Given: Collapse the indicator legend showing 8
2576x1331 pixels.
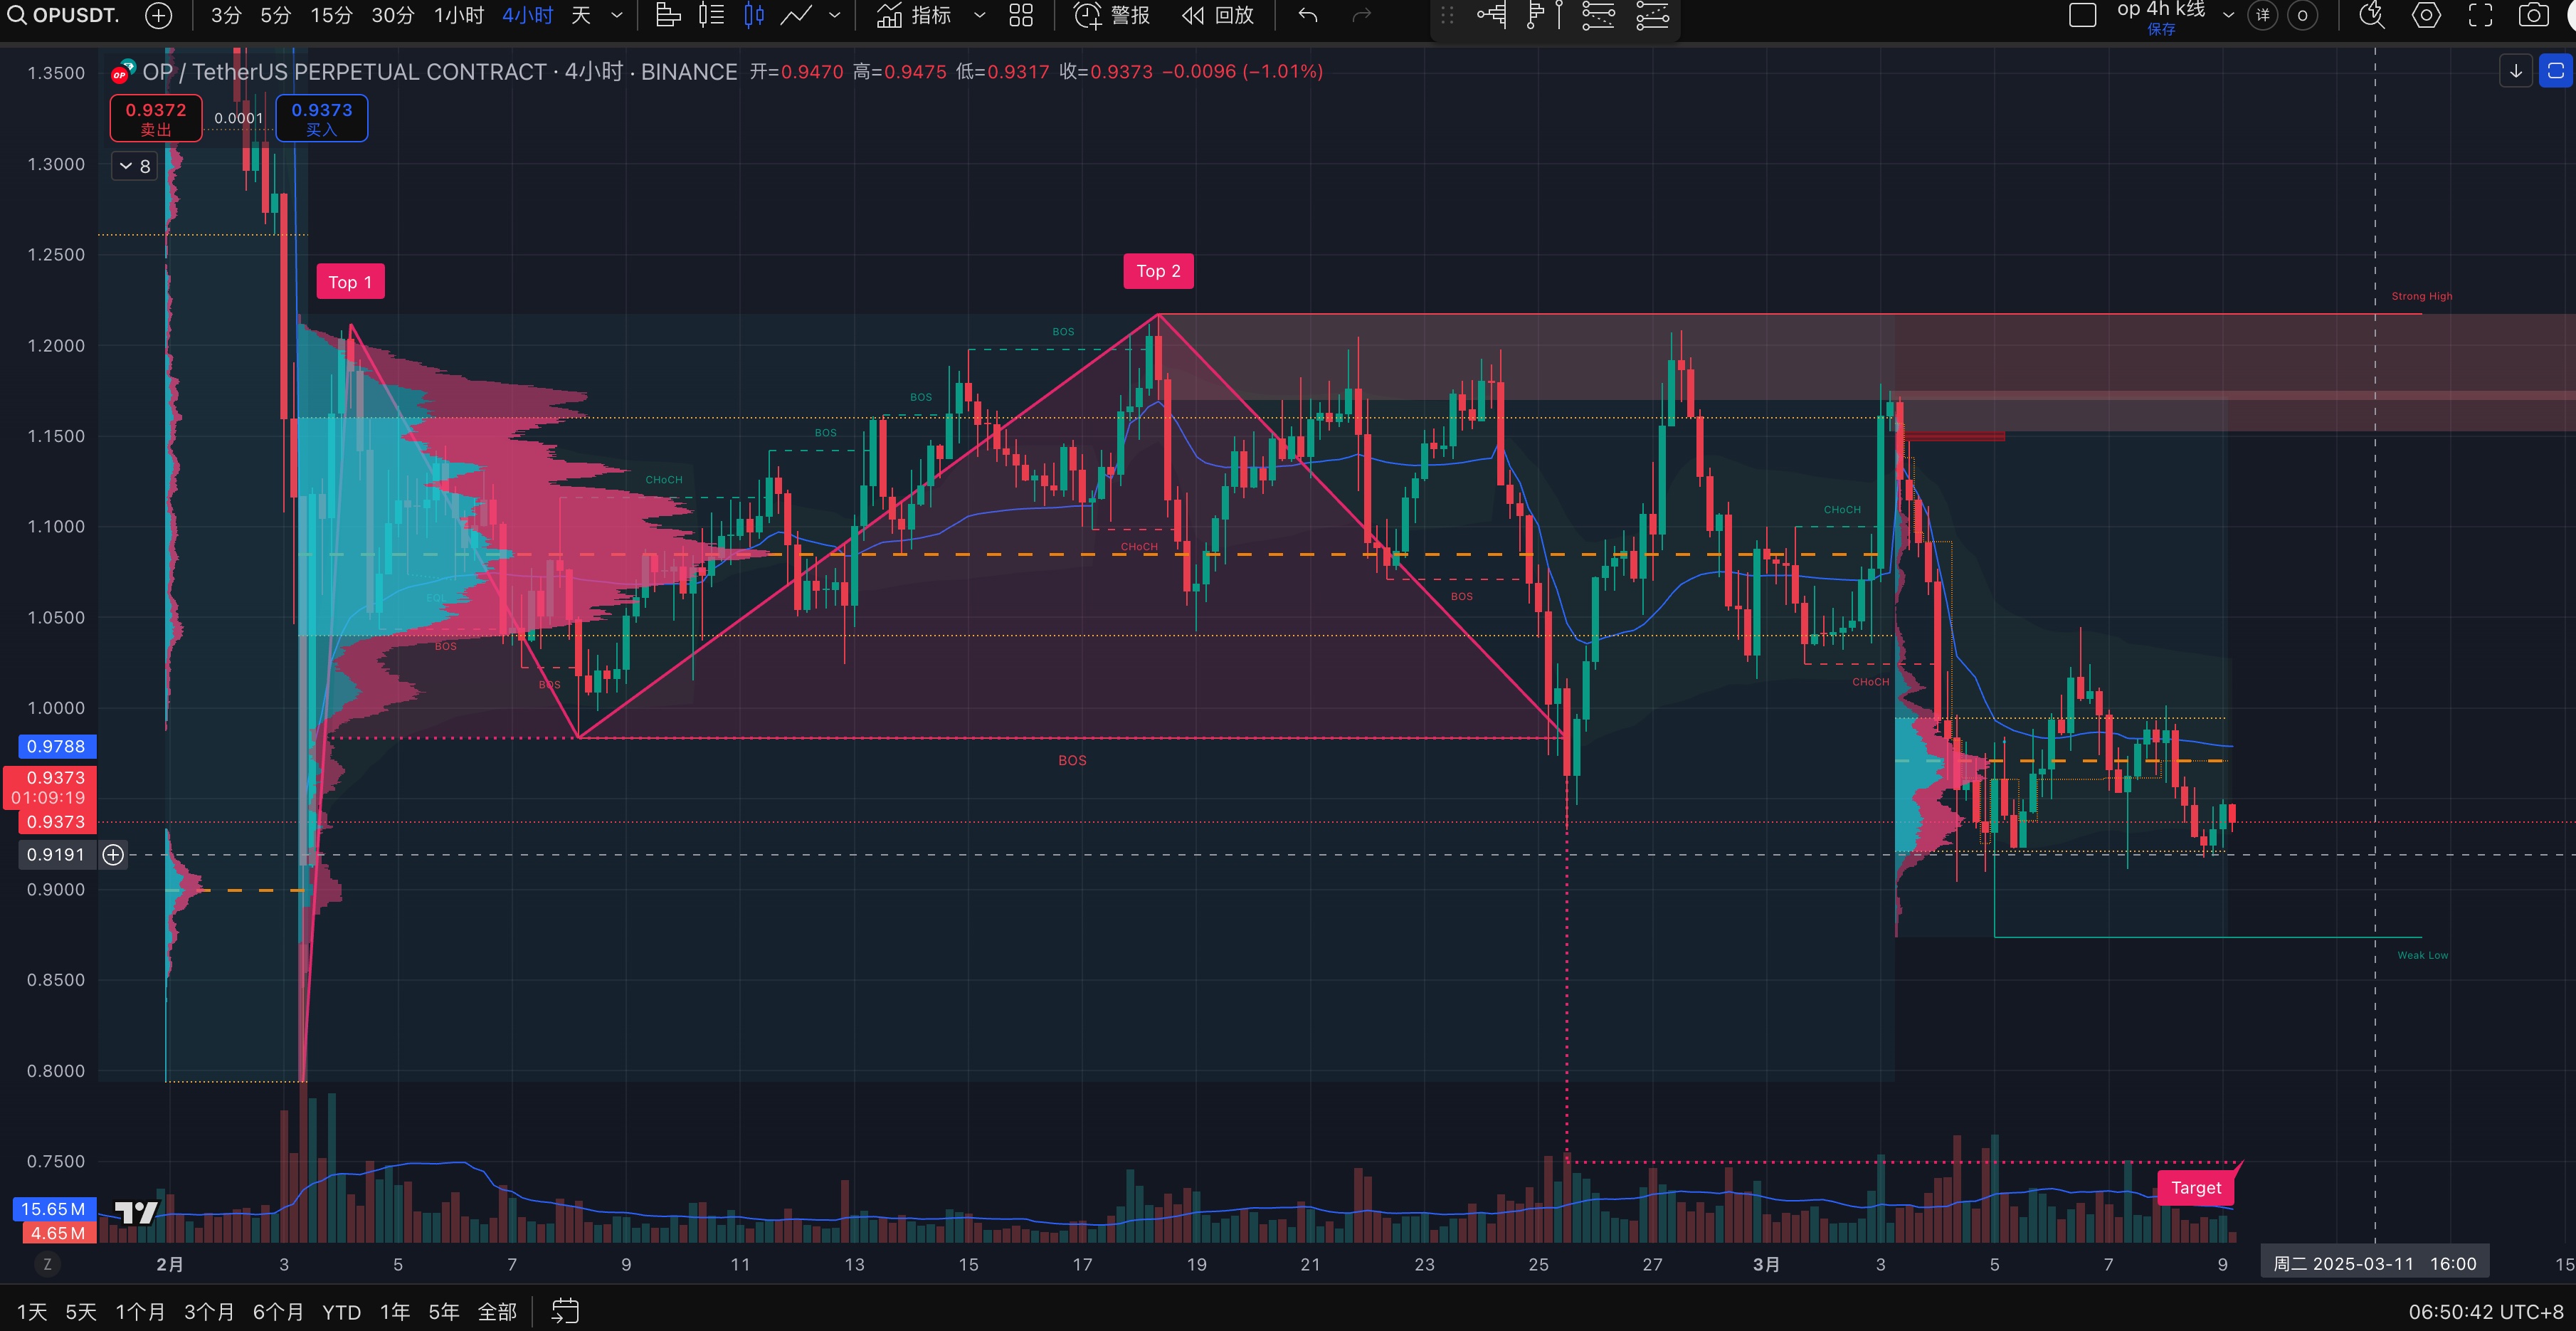Looking at the screenshot, I should point(134,166).
